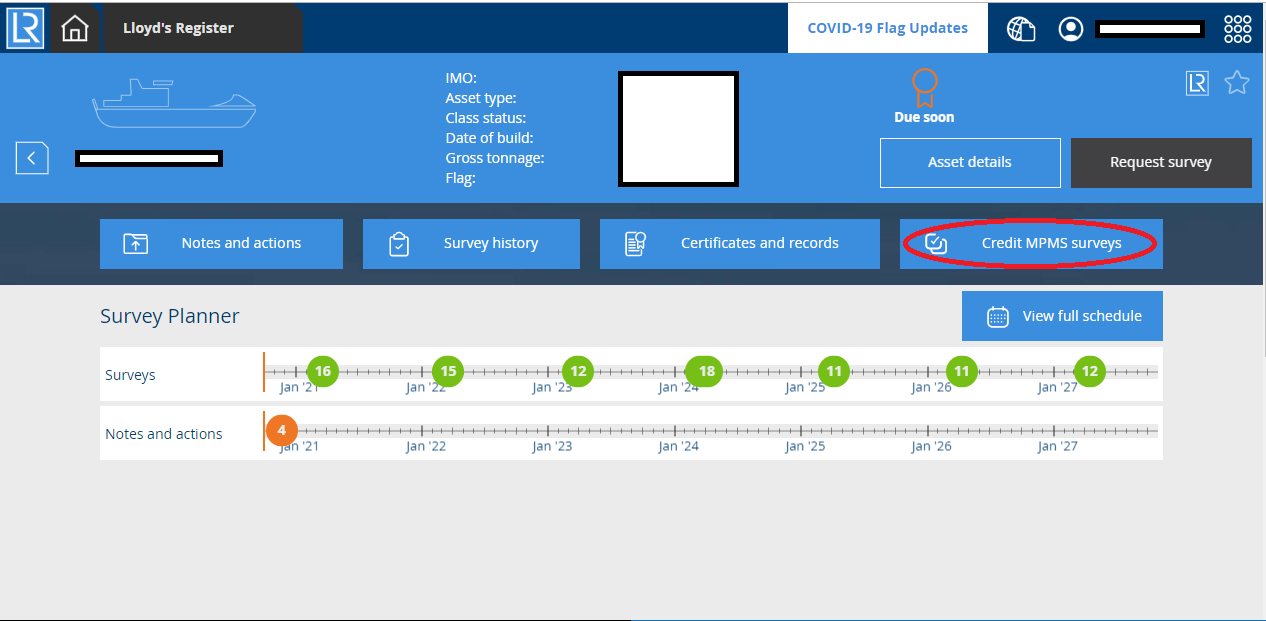Click the IMO: label
Image resolution: width=1266 pixels, height=621 pixels.
coord(461,78)
